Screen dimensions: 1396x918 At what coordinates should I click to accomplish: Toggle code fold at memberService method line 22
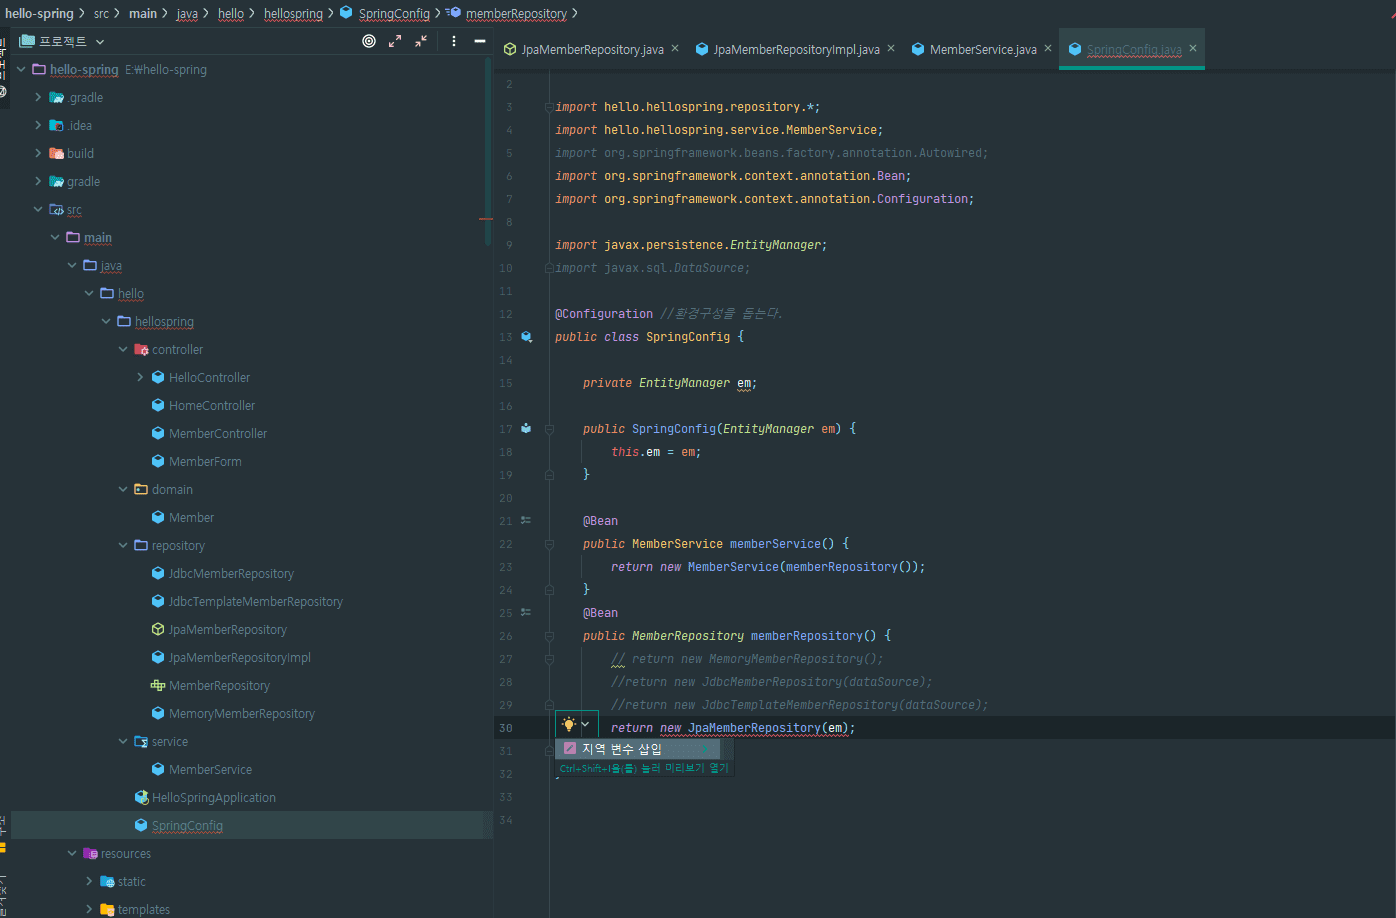(x=549, y=544)
